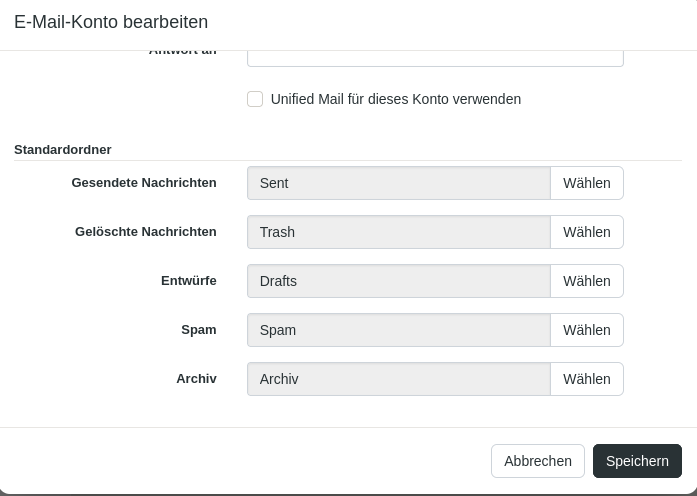Click the Entwürfe label
The height and width of the screenshot is (496, 697).
click(x=188, y=281)
